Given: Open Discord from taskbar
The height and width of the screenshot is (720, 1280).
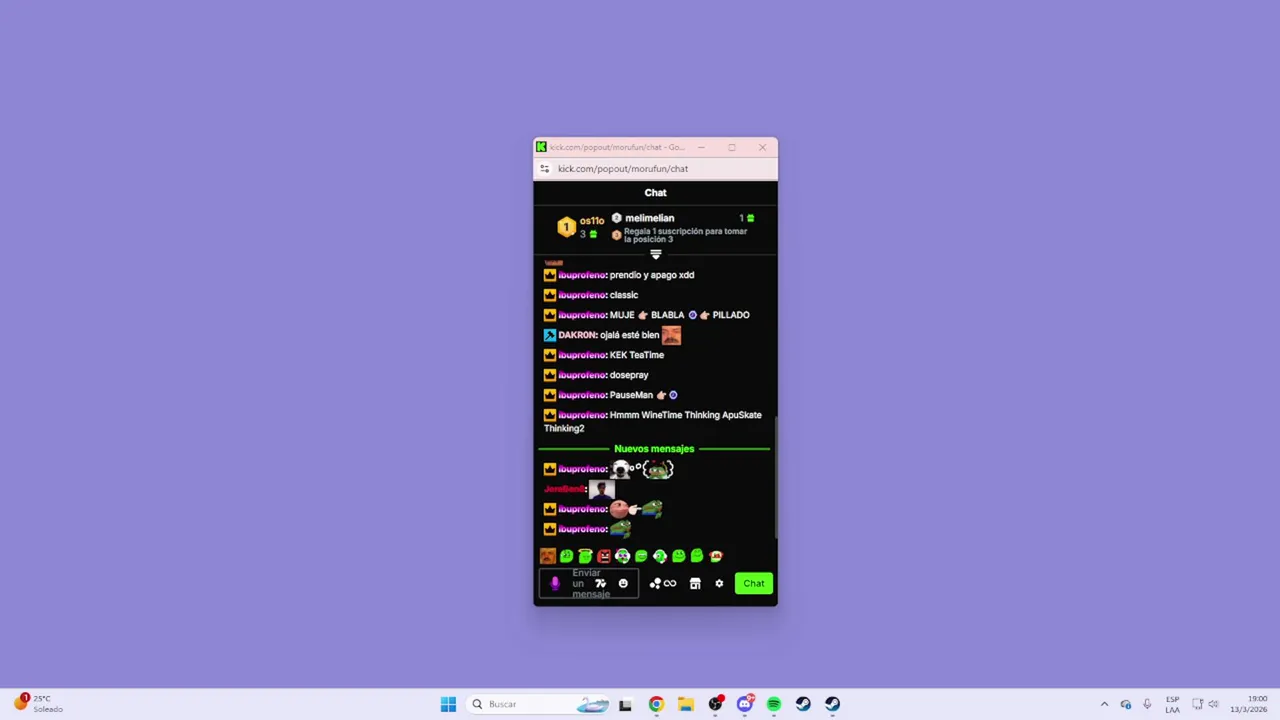Looking at the screenshot, I should [x=744, y=704].
